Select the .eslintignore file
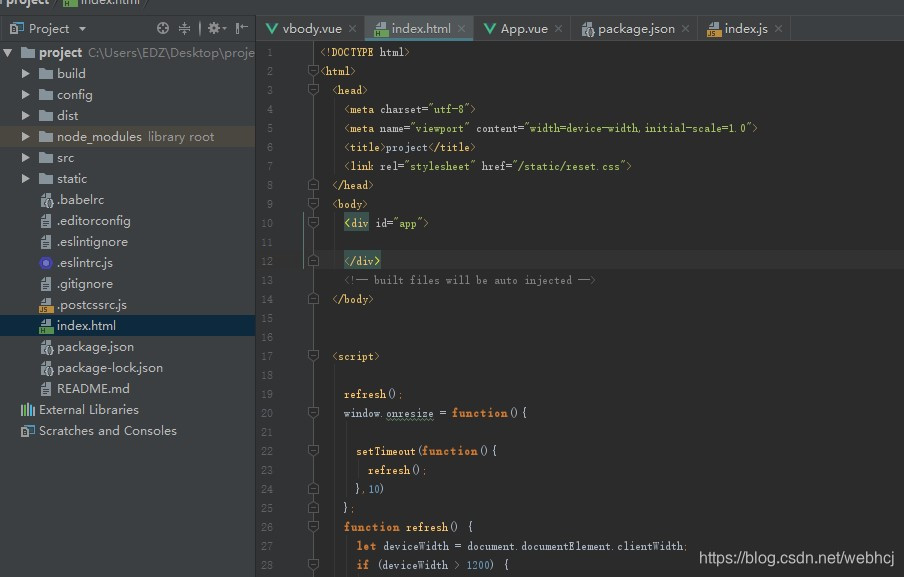904x577 pixels. (x=127, y=242)
